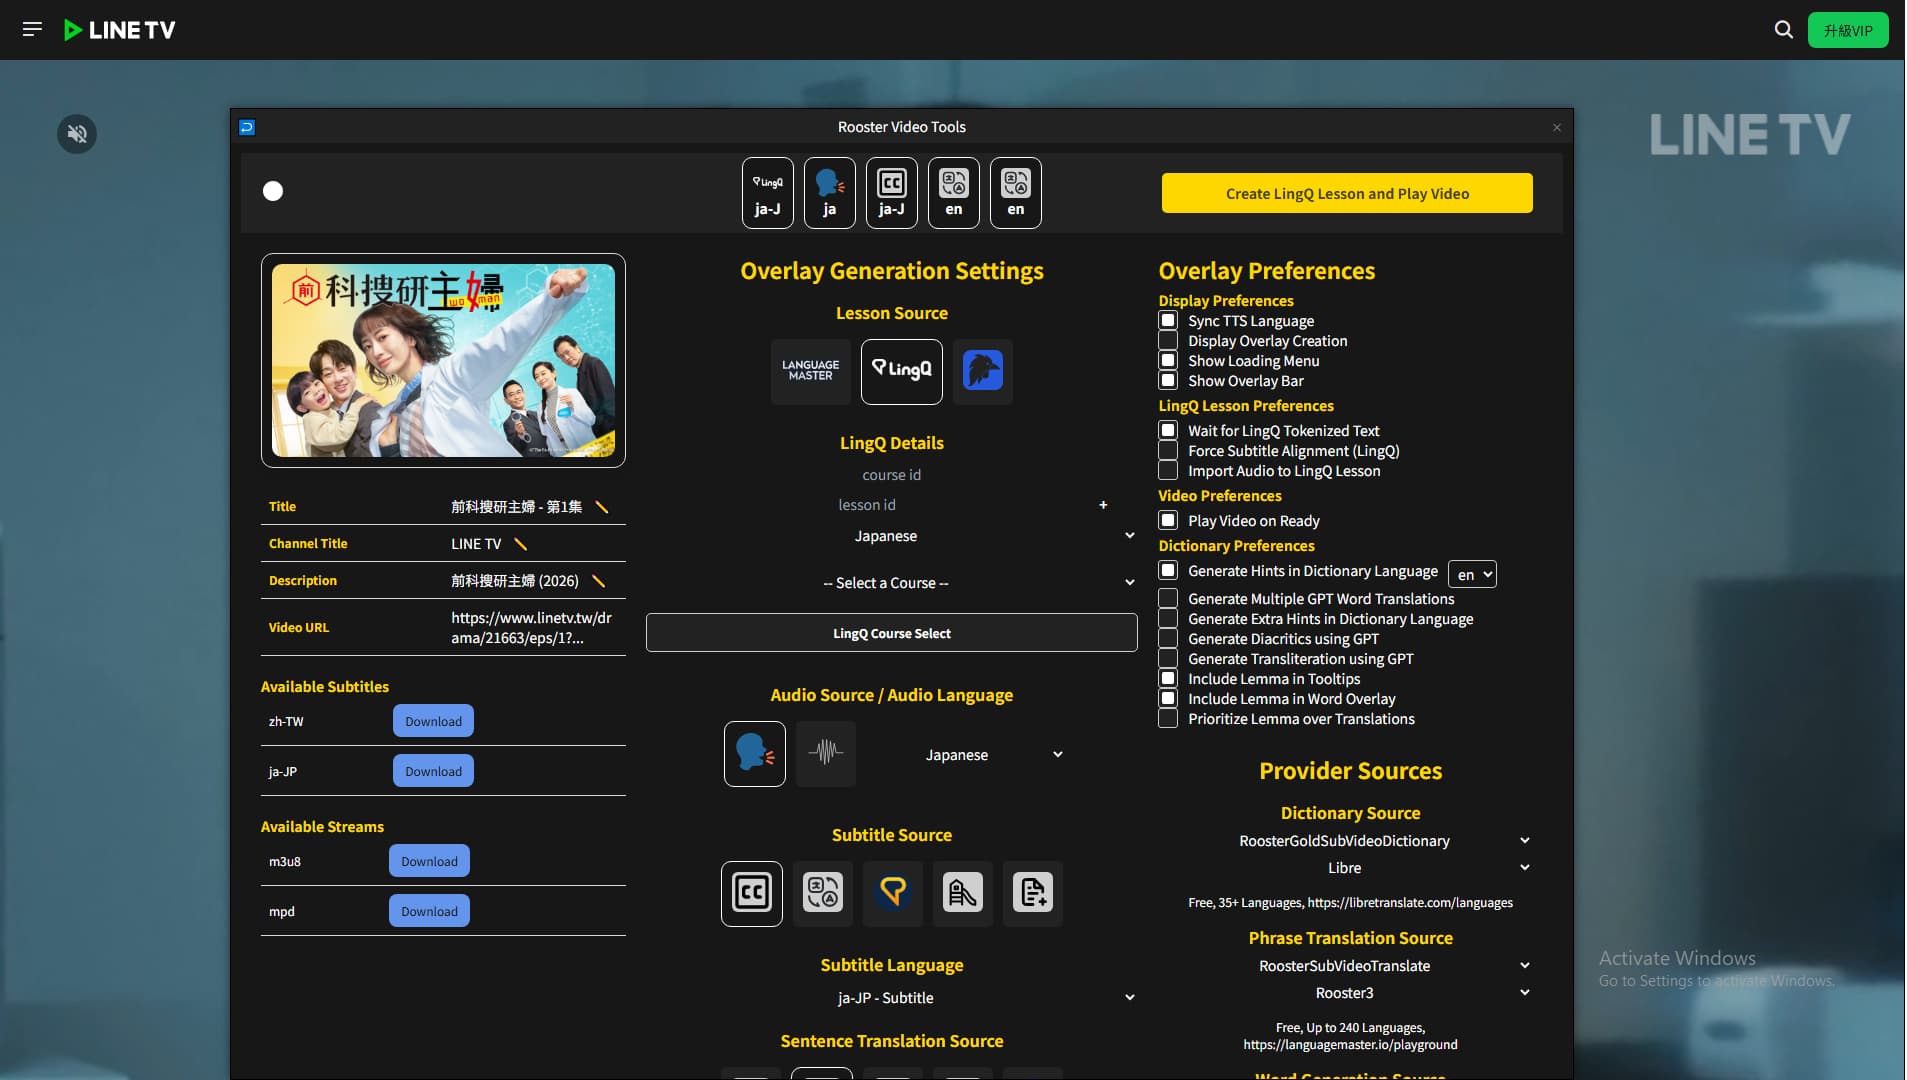Enable Display Overlay Creation checkbox
The height and width of the screenshot is (1080, 1907).
[1167, 341]
